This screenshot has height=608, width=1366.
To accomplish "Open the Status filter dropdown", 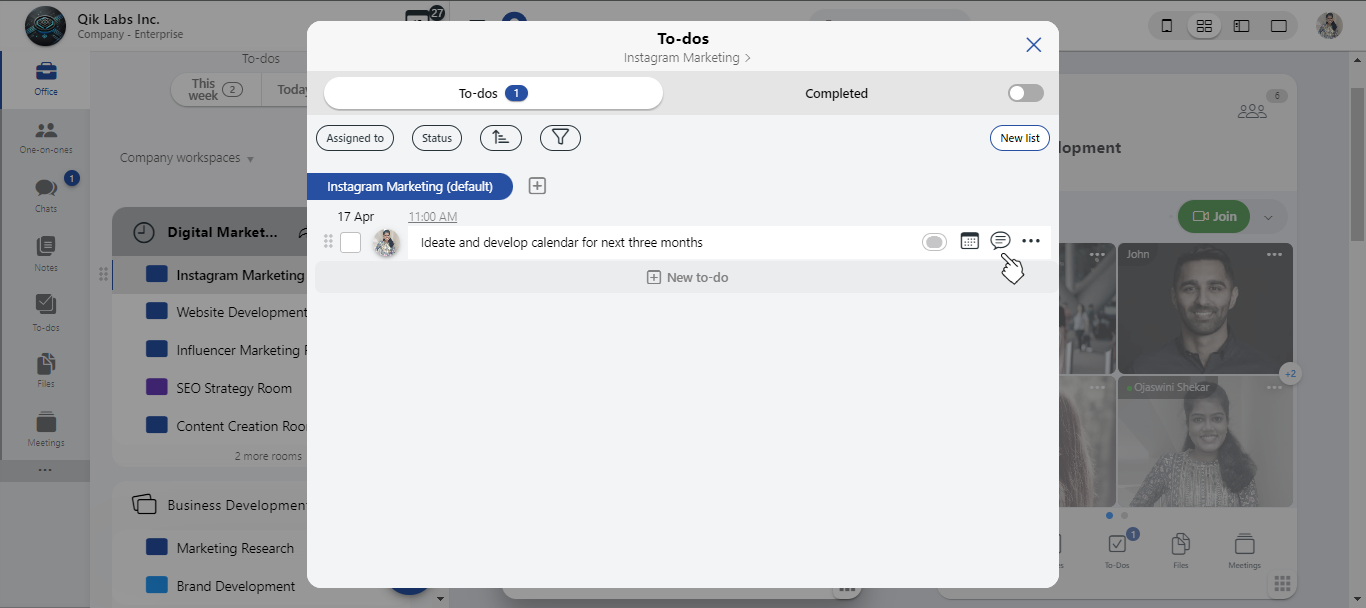I will pos(437,138).
